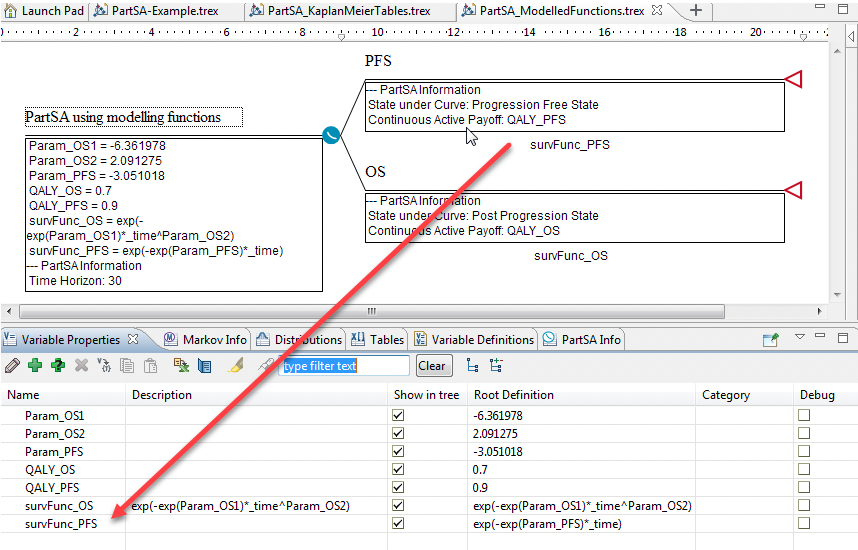Click the type filter text field
Viewport: 858px width, 550px height.
[x=344, y=366]
